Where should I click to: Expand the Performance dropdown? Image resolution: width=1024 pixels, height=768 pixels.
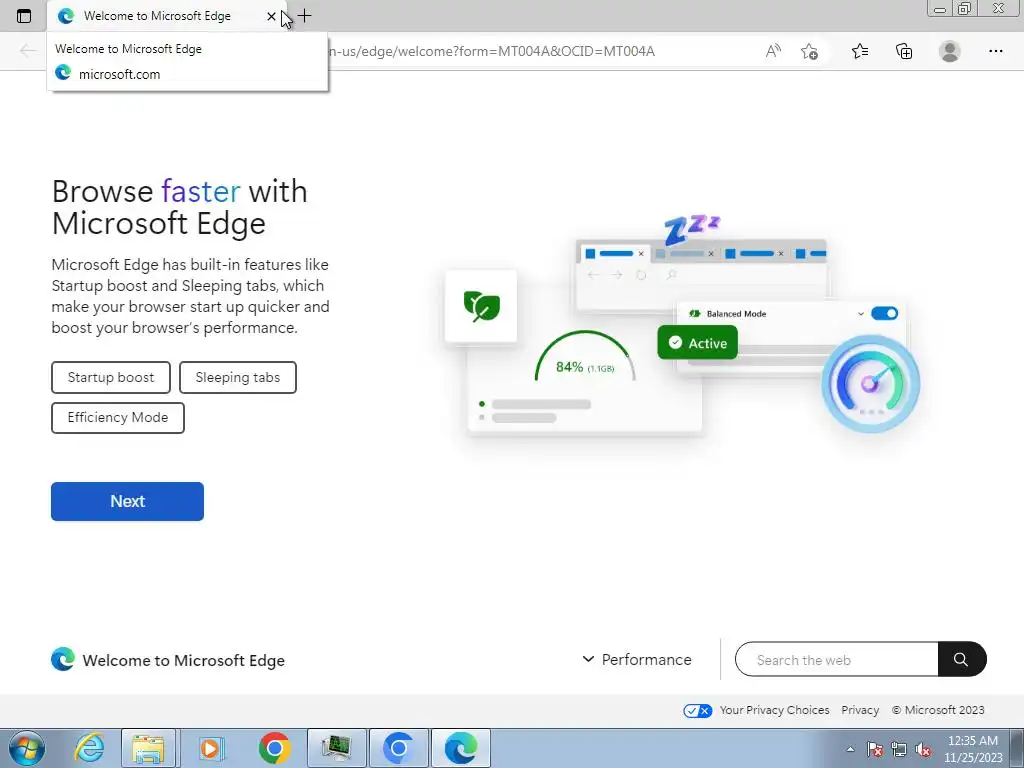[x=637, y=660]
